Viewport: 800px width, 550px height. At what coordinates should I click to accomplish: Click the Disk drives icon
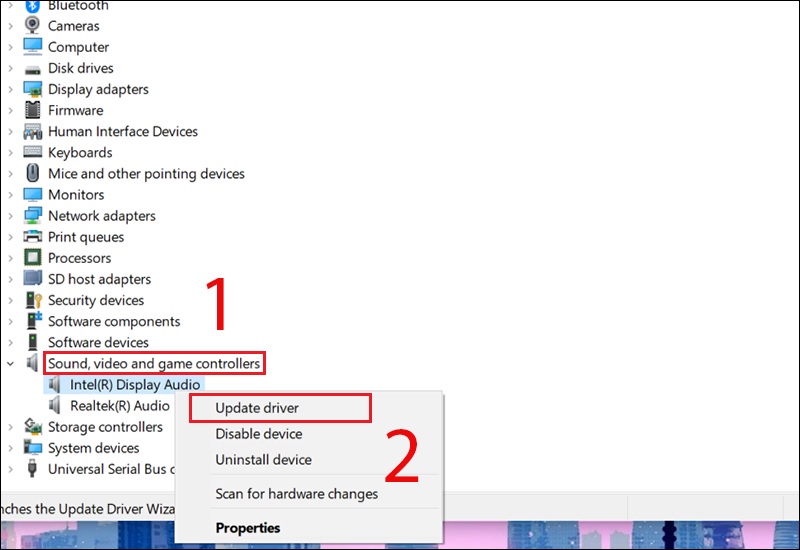click(x=32, y=68)
